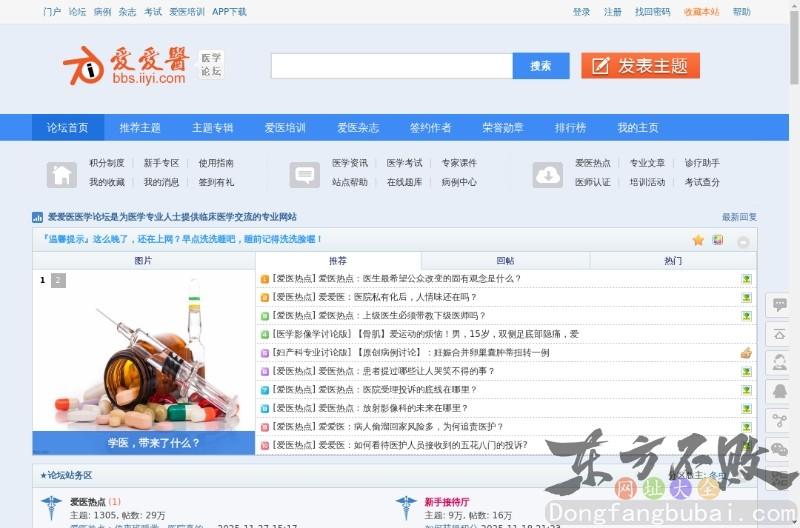Click the 注册 link at top
The height and width of the screenshot is (528, 800).
612,12
